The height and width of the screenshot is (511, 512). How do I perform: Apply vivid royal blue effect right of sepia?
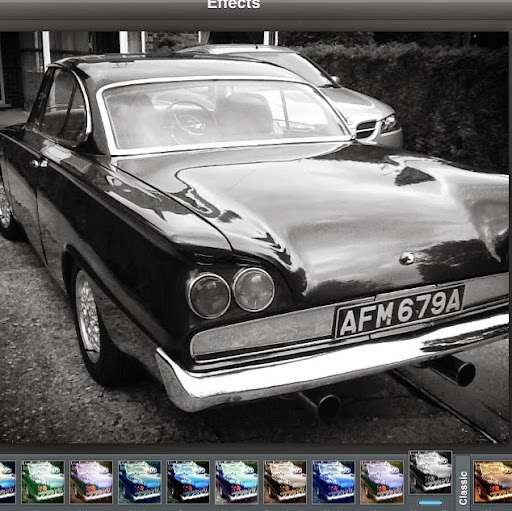(333, 482)
